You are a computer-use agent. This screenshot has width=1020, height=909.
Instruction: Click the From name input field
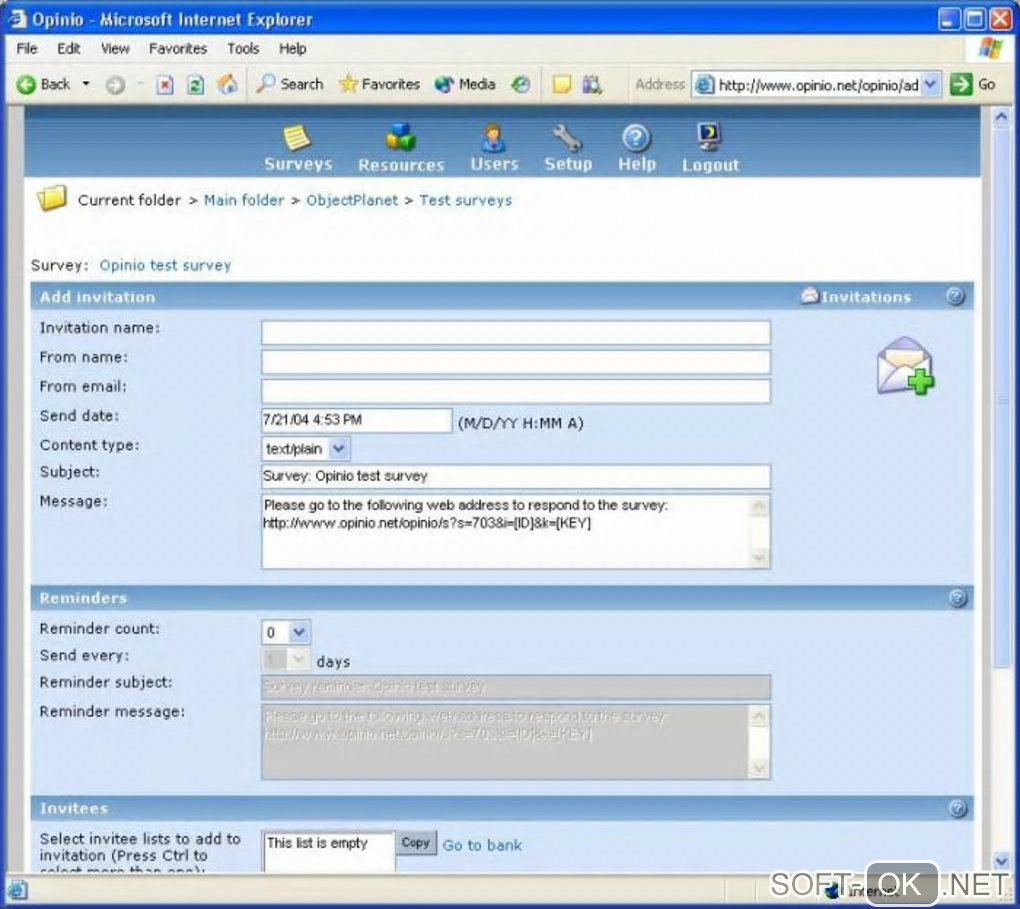pos(516,362)
